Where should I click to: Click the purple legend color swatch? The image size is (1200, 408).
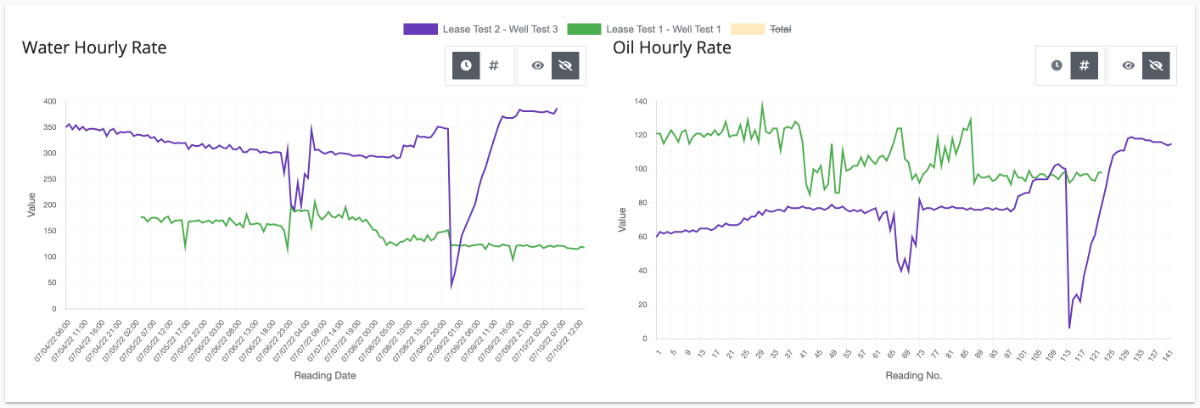[420, 29]
